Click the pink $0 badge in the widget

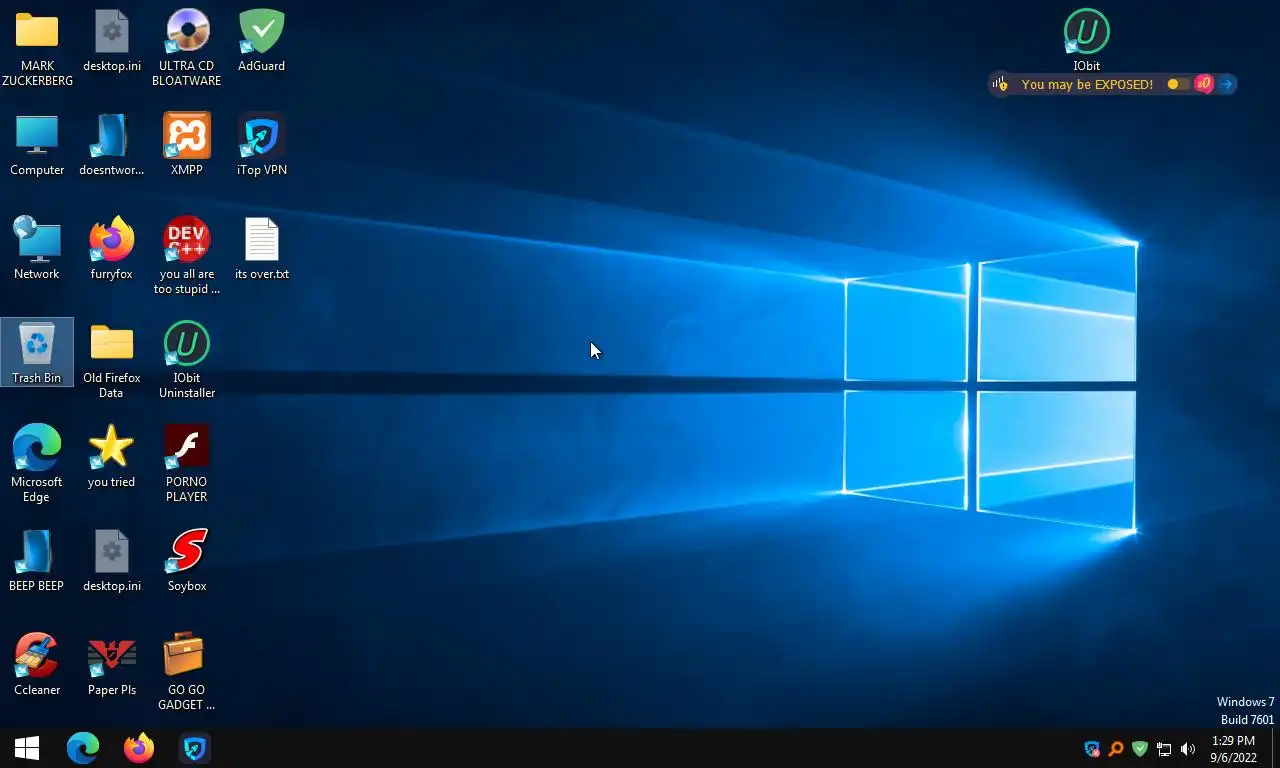point(1204,84)
